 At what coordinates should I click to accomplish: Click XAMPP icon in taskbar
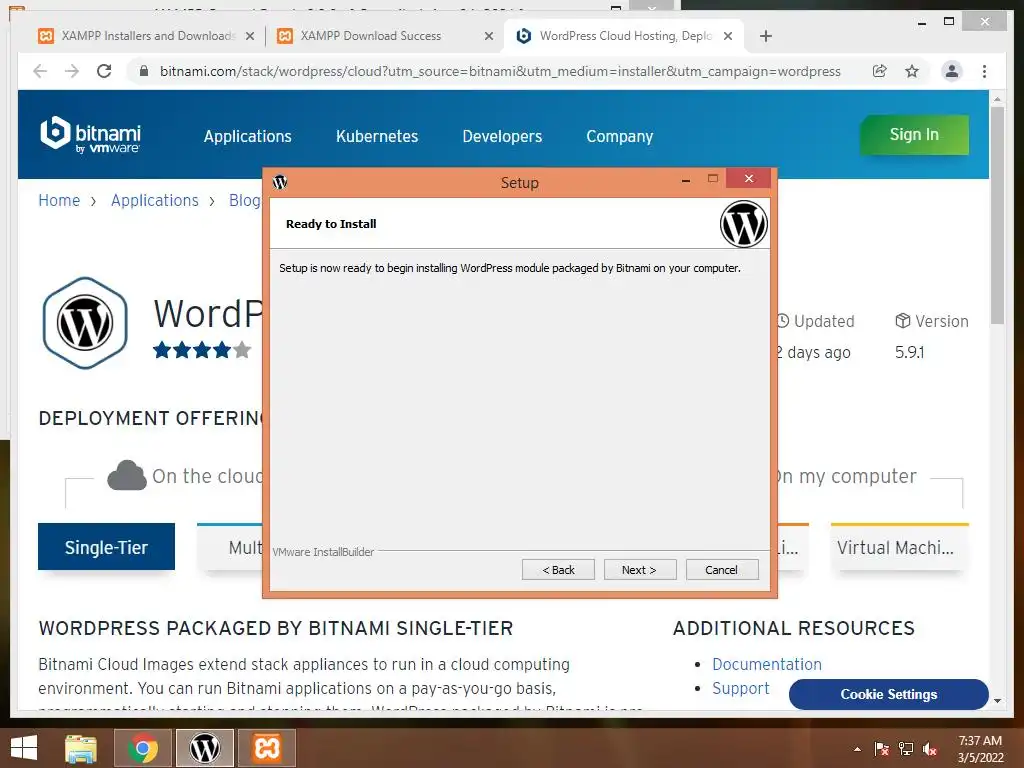(266, 748)
